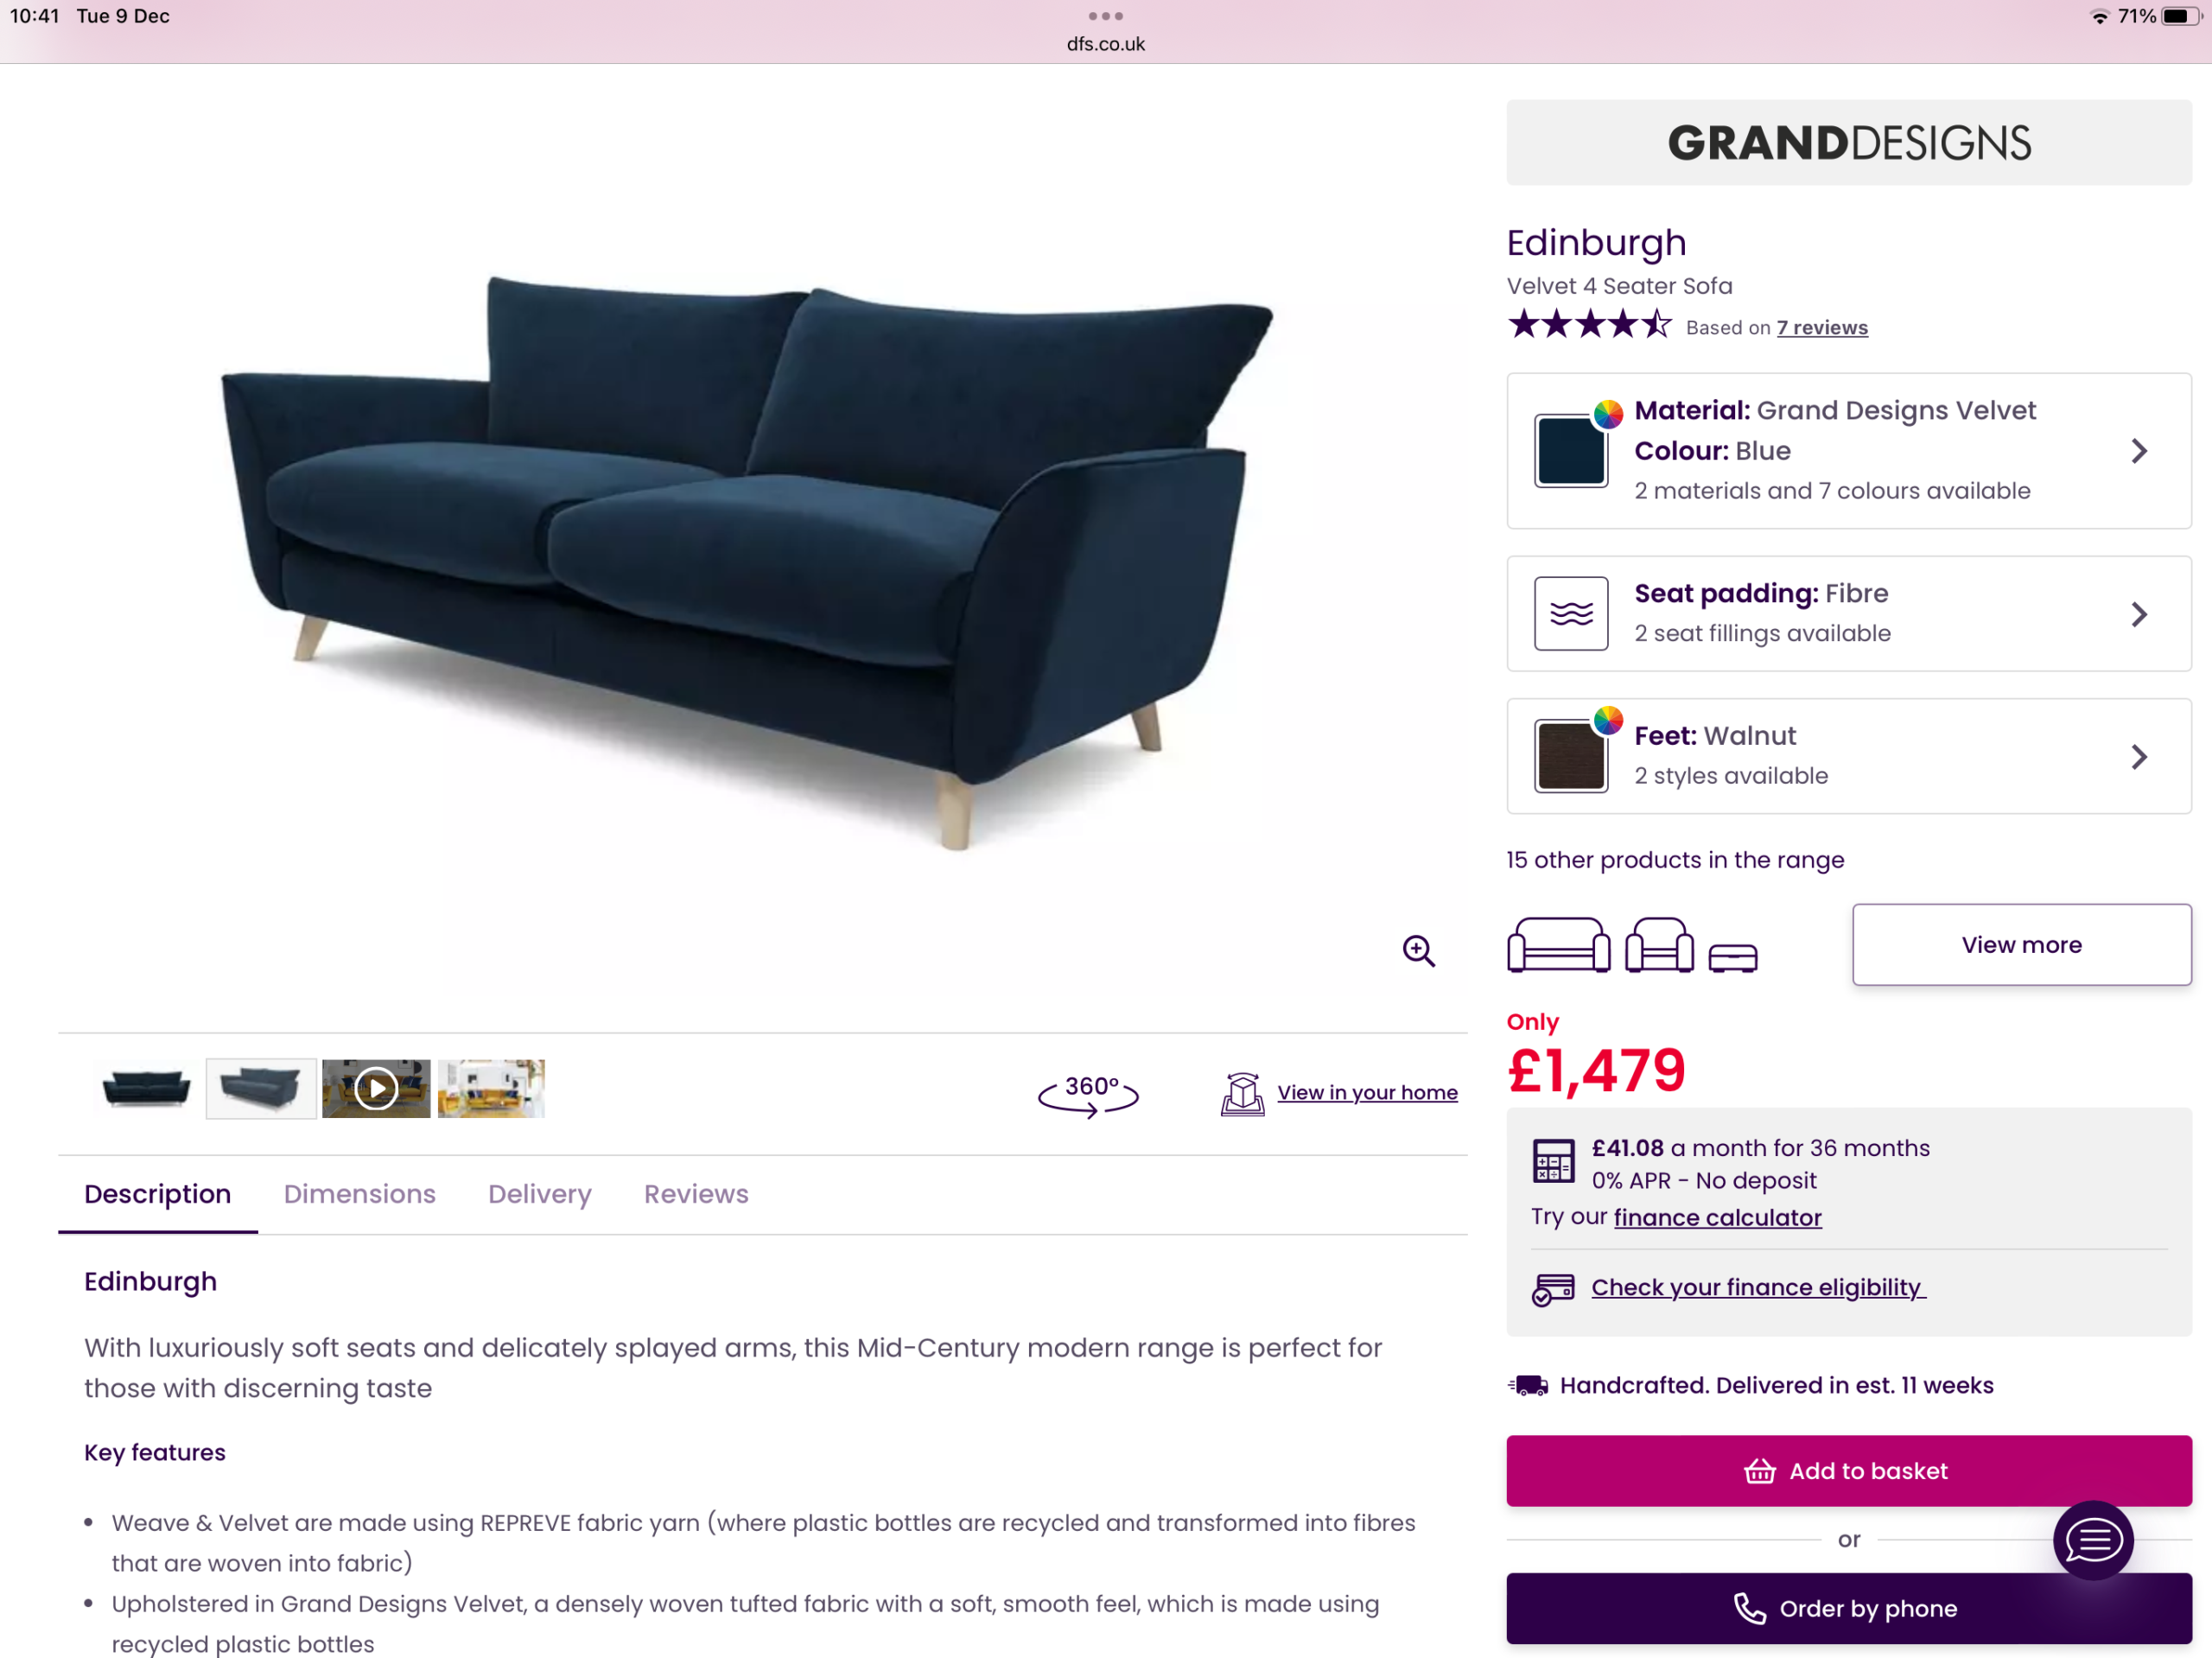Switch to the Delivery tab
Screen dimensions: 2212x1658
(540, 1194)
